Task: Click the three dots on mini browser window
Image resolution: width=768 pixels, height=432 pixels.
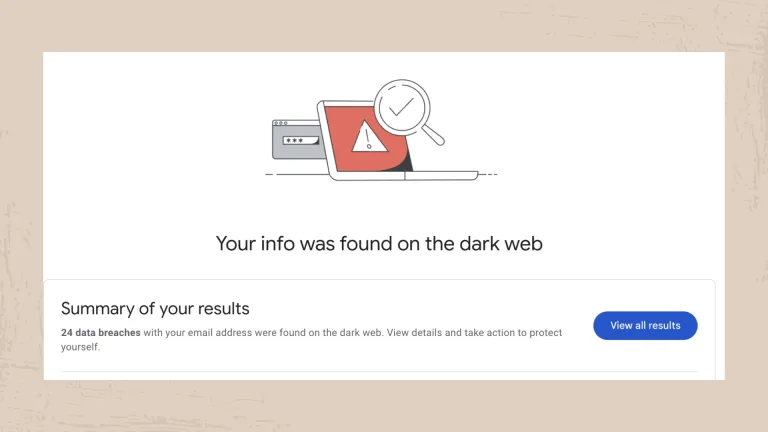Action: pyautogui.click(x=280, y=124)
